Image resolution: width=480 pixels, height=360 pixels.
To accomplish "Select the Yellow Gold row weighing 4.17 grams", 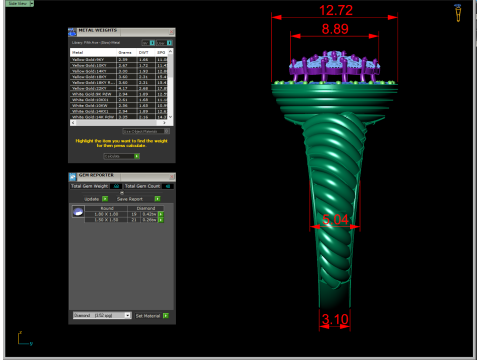I will [x=119, y=88].
